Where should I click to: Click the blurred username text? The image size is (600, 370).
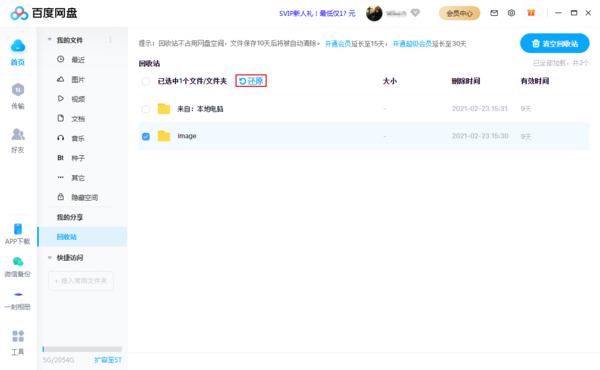(396, 13)
